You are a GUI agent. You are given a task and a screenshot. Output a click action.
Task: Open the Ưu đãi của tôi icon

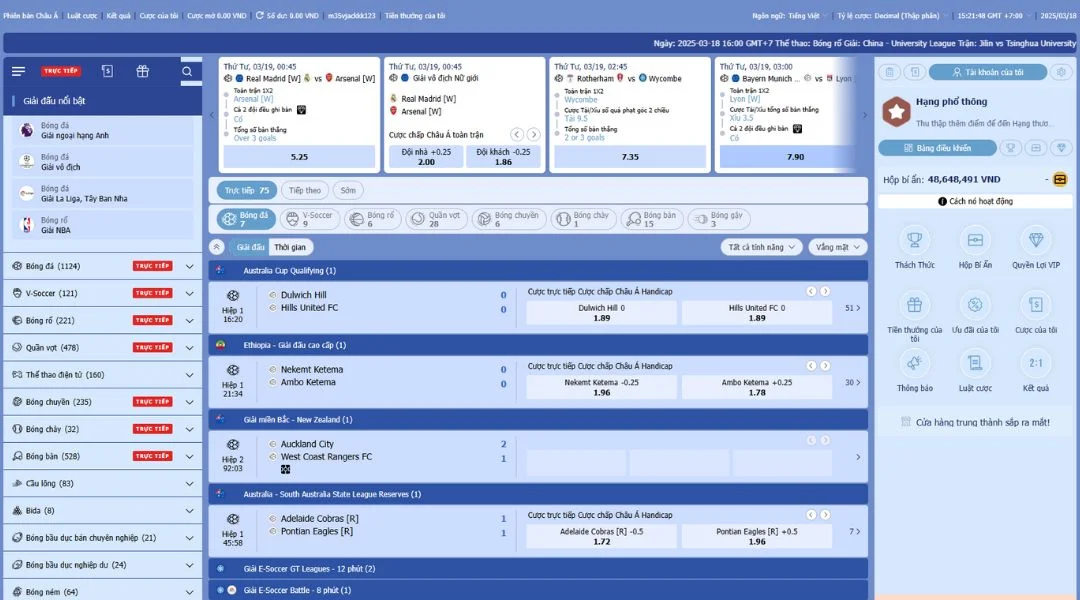[975, 305]
